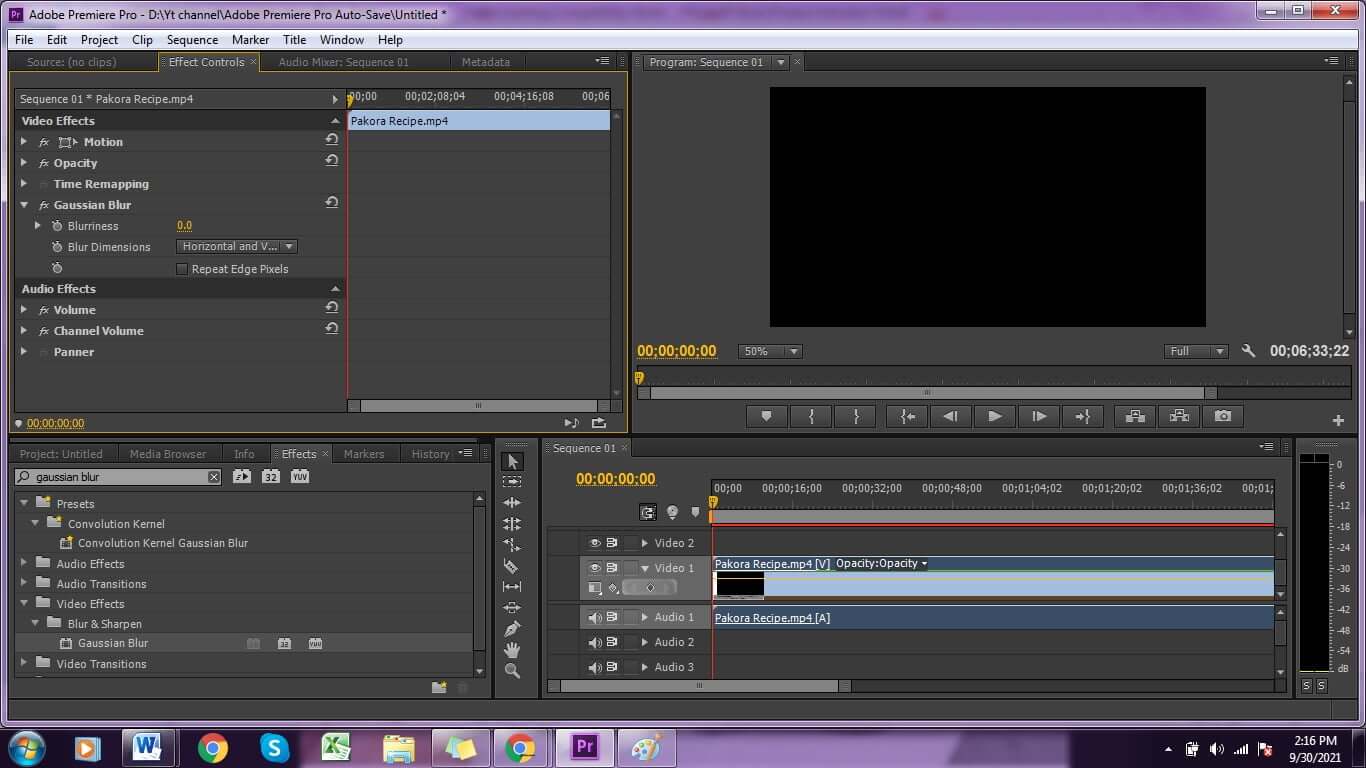Click the gaussian blur search field
The height and width of the screenshot is (768, 1366).
pos(118,477)
